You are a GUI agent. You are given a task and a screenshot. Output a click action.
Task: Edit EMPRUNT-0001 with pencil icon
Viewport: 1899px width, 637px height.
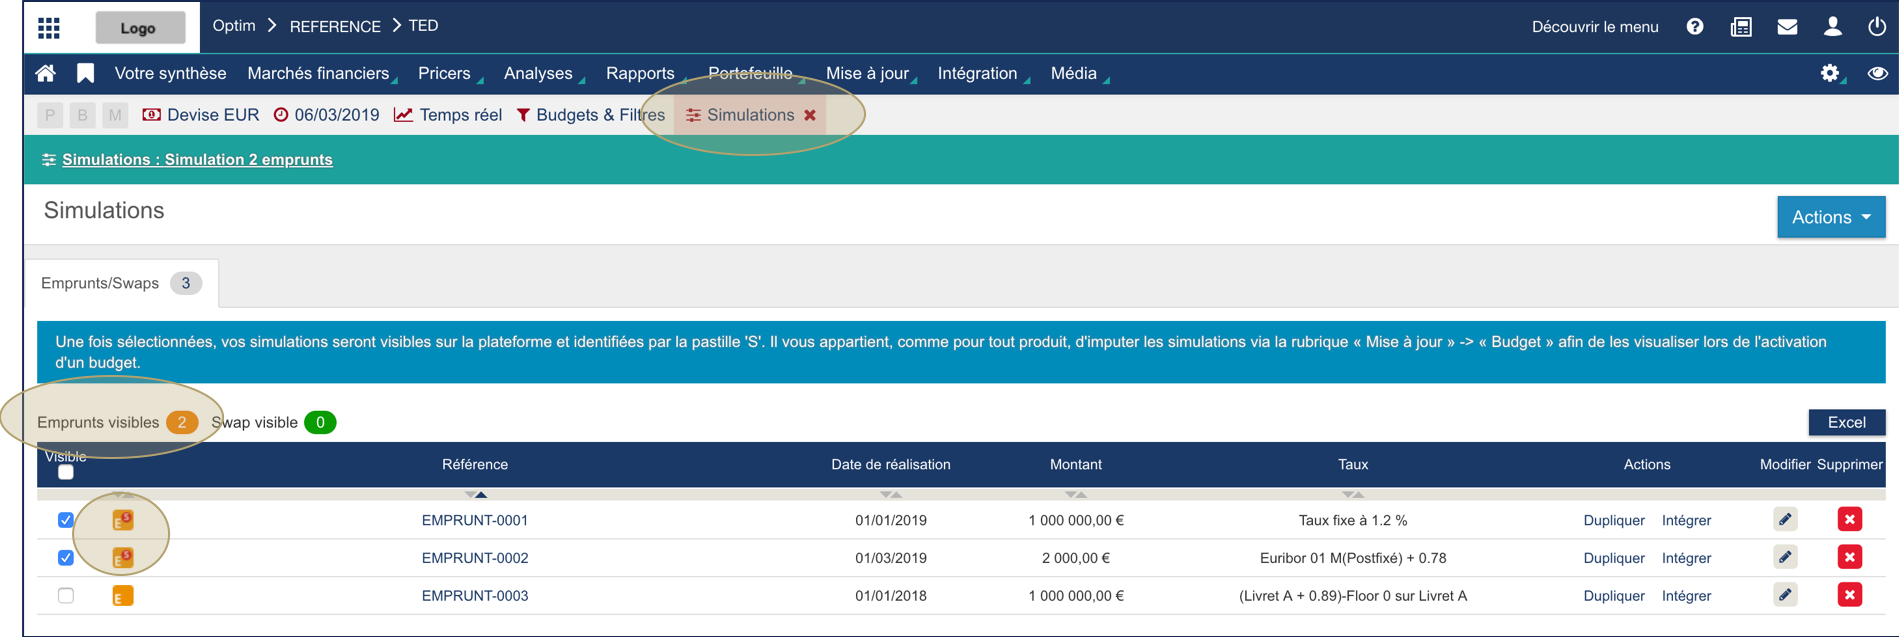point(1785,519)
